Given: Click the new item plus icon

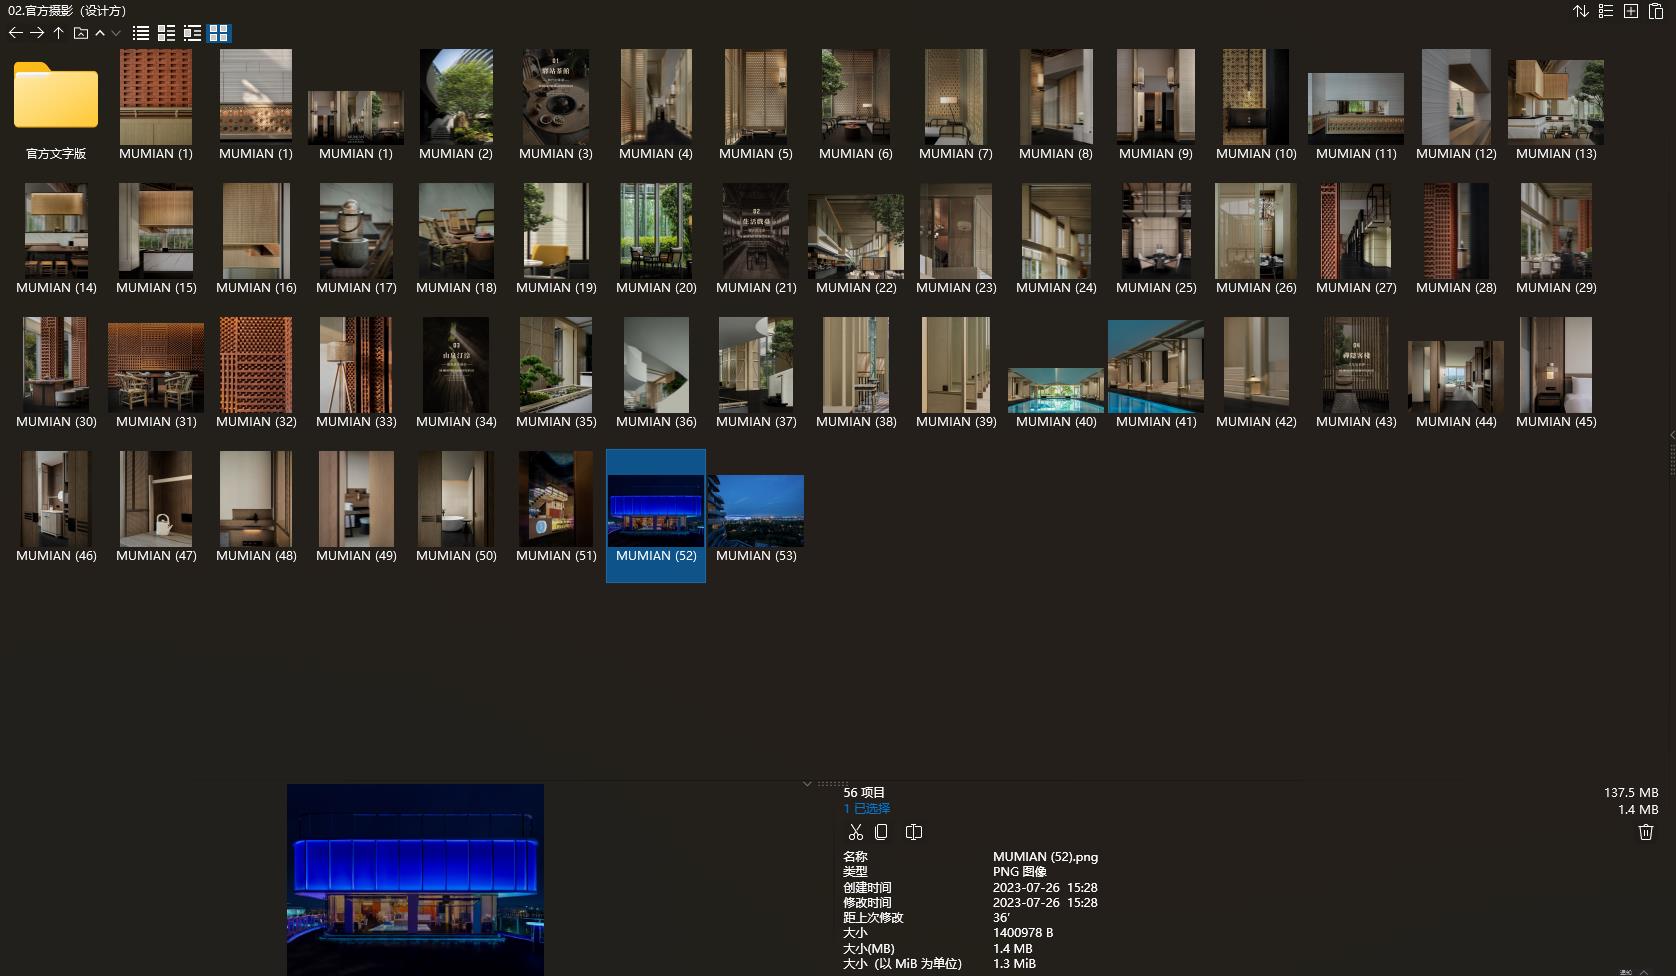Looking at the screenshot, I should [x=1630, y=12].
